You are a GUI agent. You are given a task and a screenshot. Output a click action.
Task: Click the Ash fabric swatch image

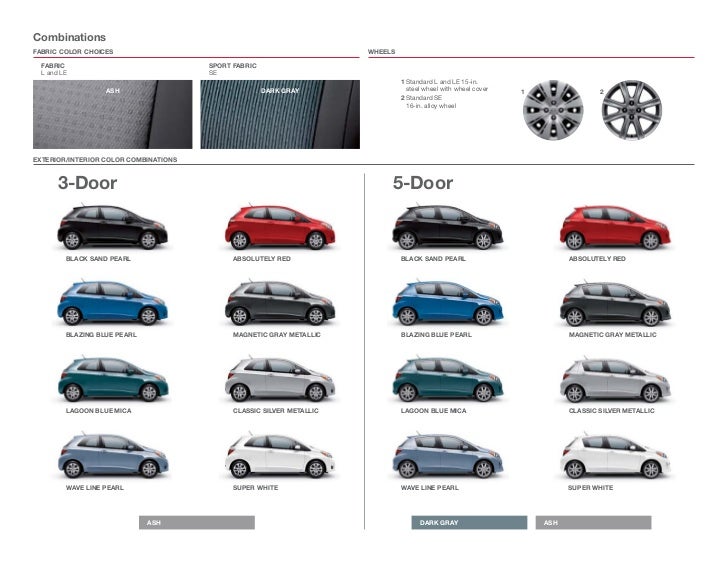pyautogui.click(x=112, y=114)
